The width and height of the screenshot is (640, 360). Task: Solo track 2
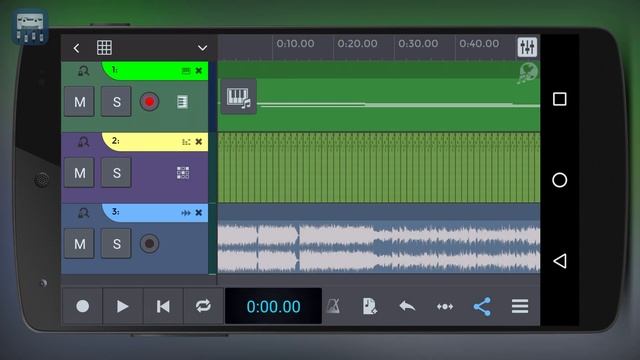coord(116,173)
